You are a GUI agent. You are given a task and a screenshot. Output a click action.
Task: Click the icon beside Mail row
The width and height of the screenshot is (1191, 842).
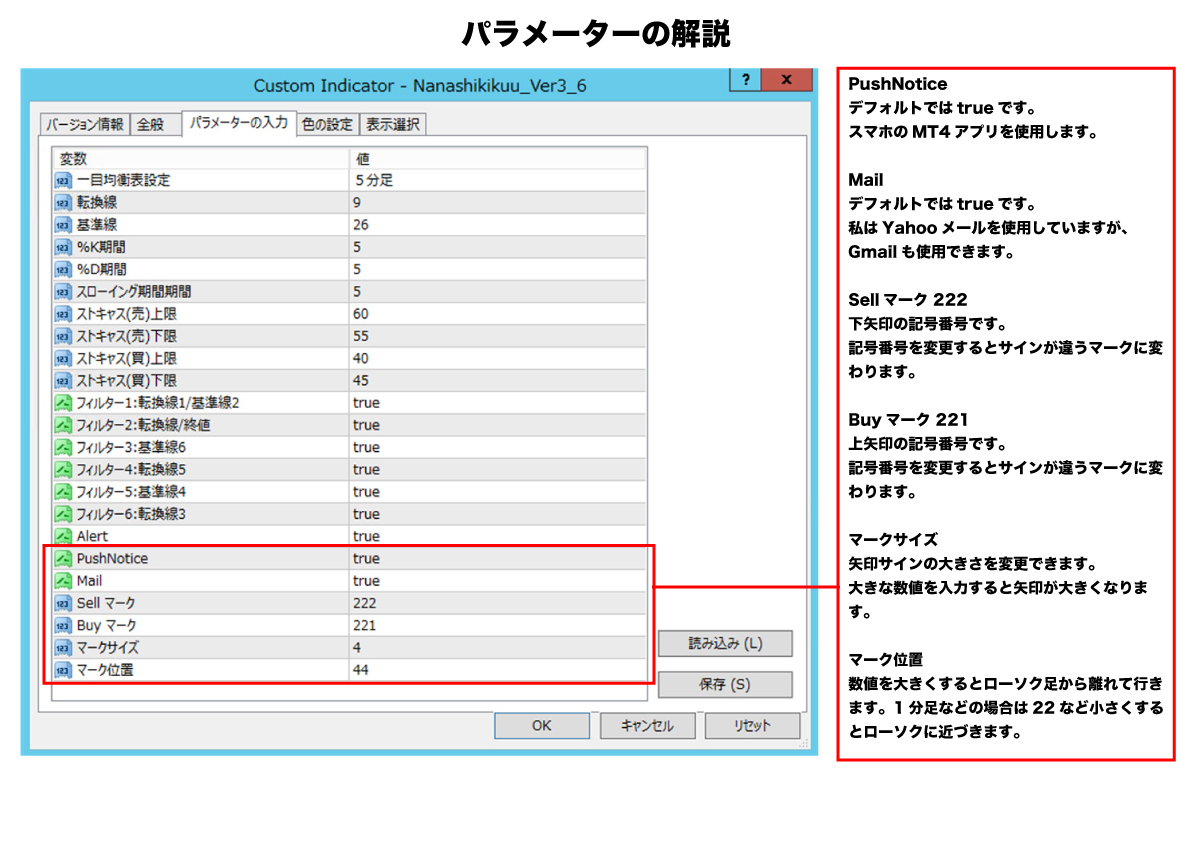(63, 581)
